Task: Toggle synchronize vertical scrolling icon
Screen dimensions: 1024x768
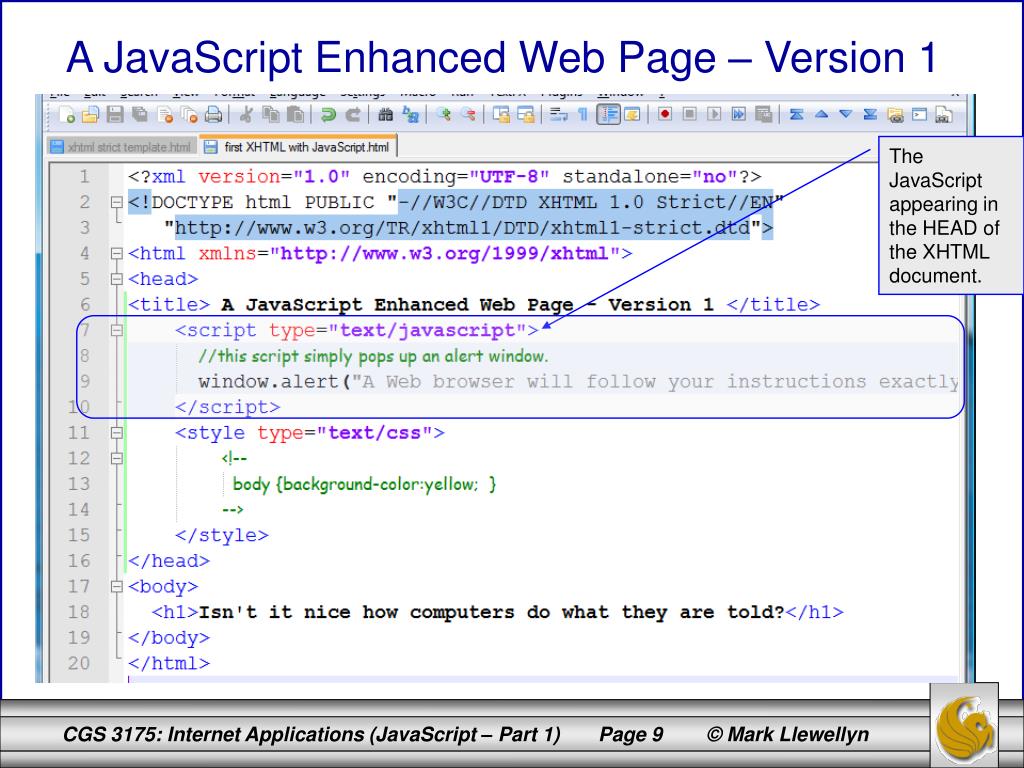Action: pos(501,115)
